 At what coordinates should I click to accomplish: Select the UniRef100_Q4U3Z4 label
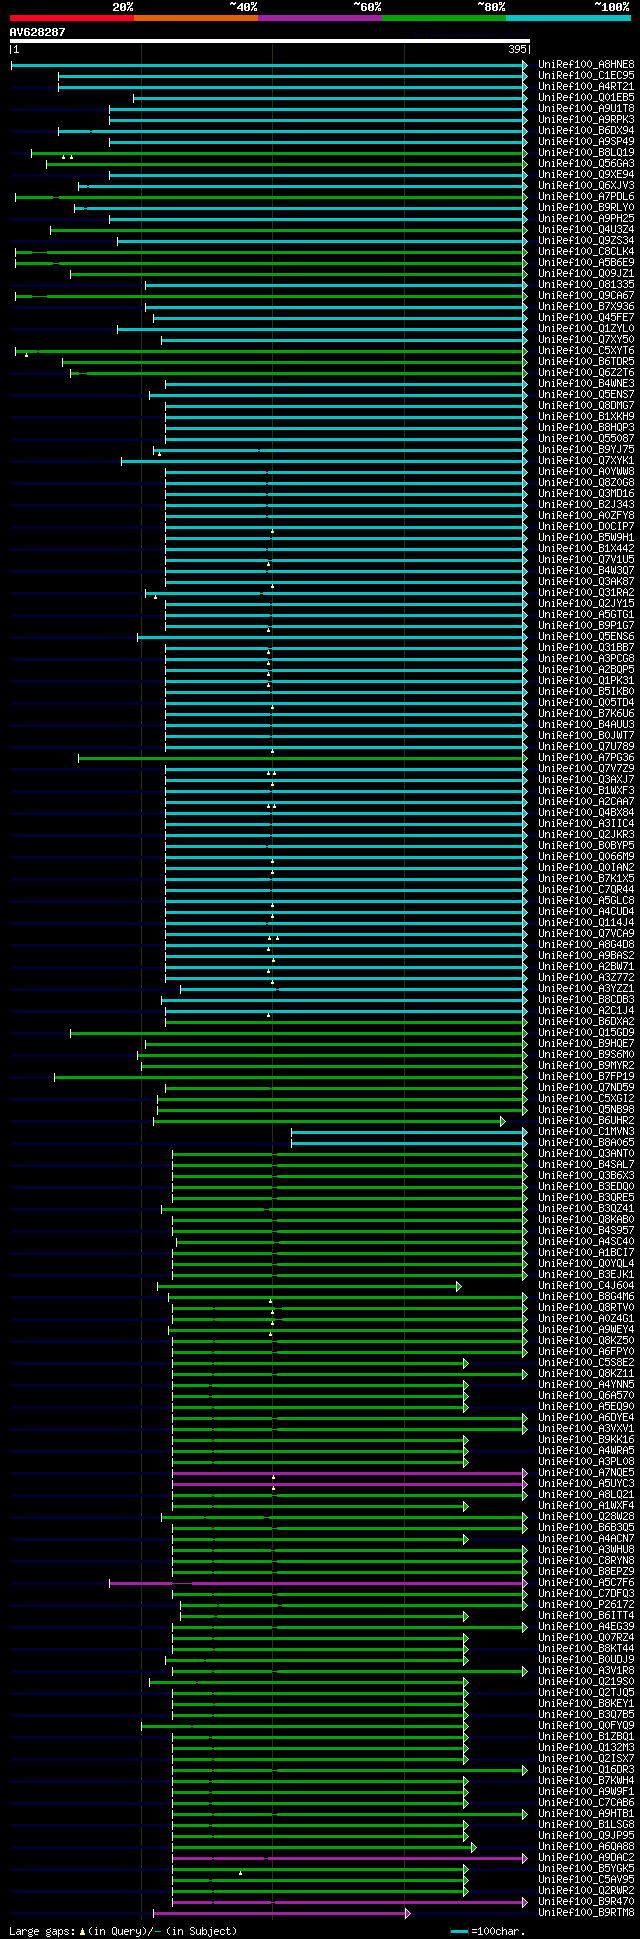(586, 229)
